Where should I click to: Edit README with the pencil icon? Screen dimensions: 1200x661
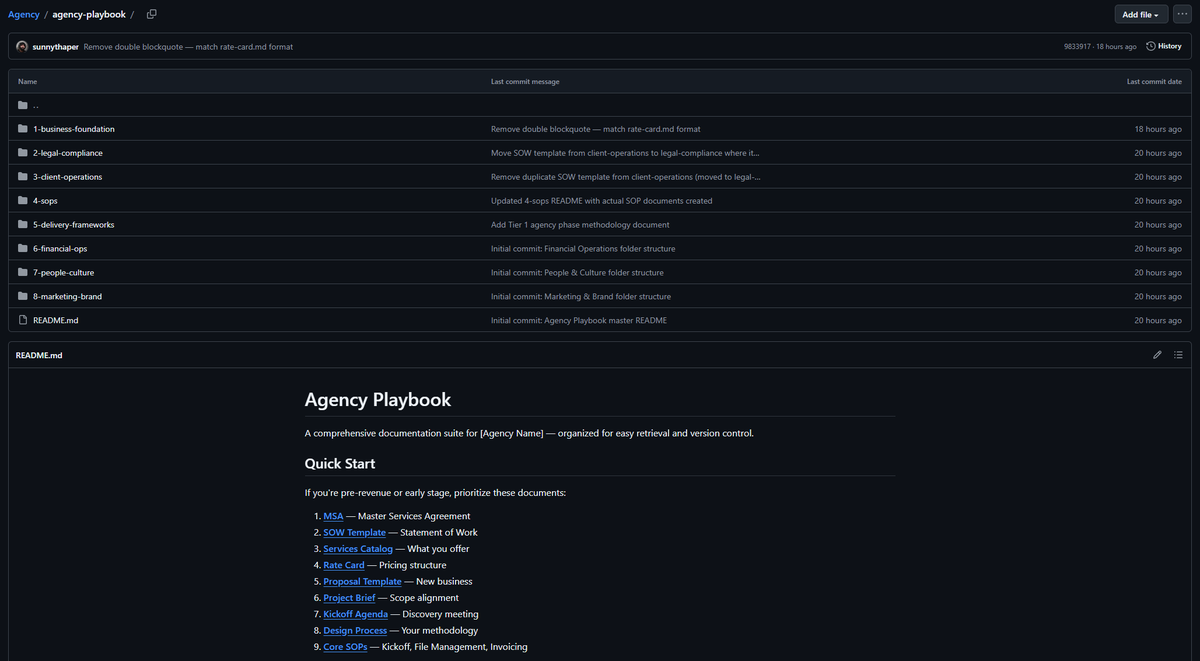click(1157, 355)
